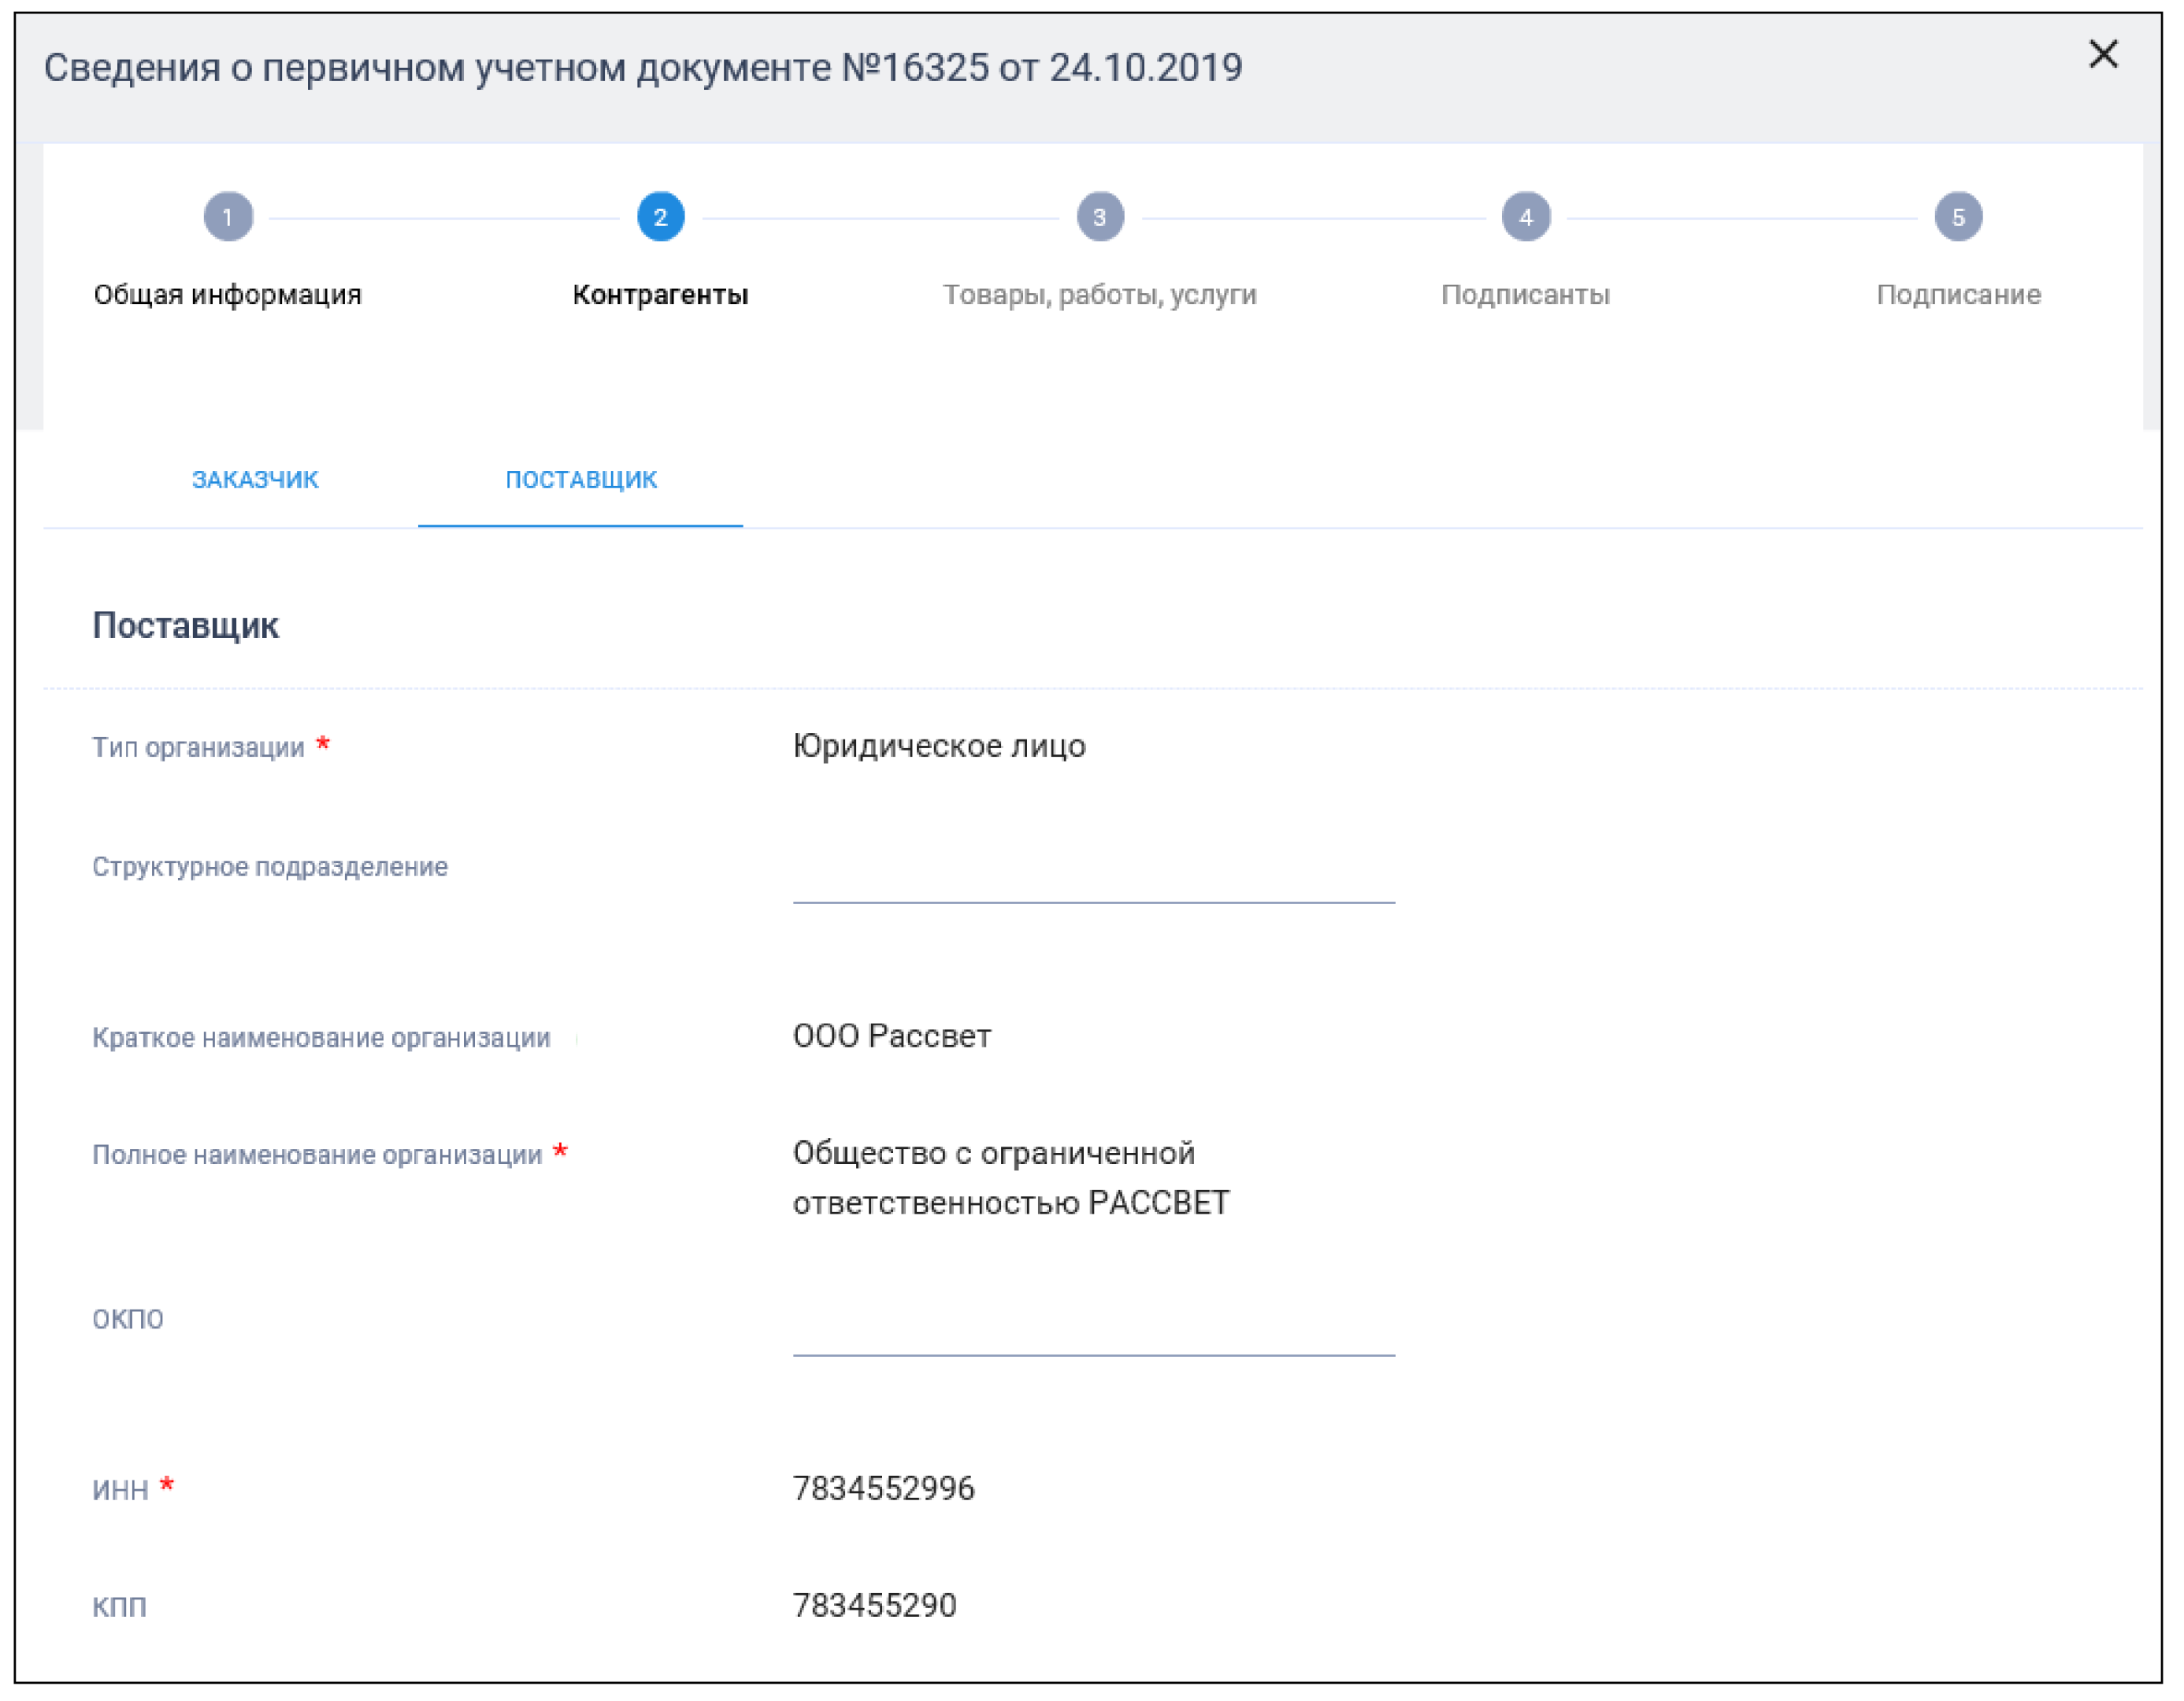Go to step 4 circle

coord(1525,217)
